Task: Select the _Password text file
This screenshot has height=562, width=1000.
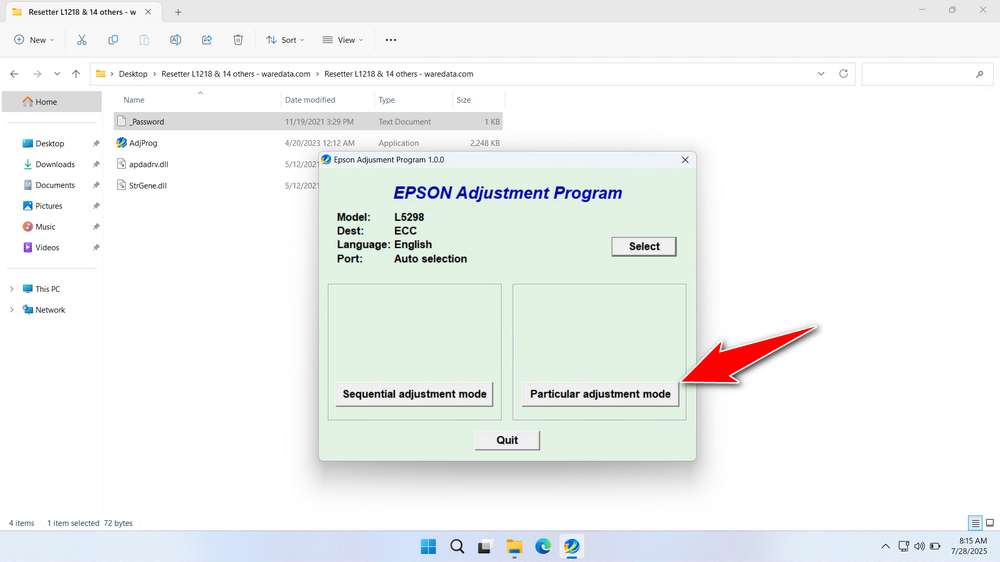Action: point(308,121)
